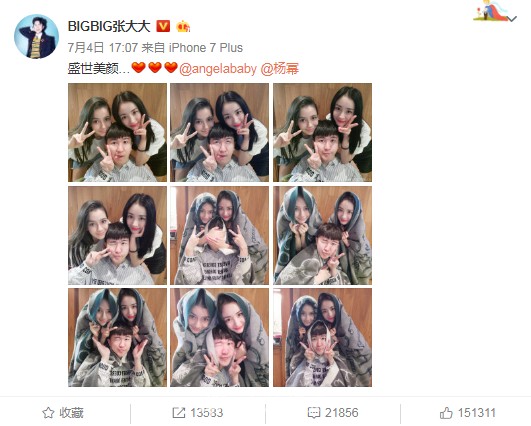Click the repost share icon

pos(178,412)
